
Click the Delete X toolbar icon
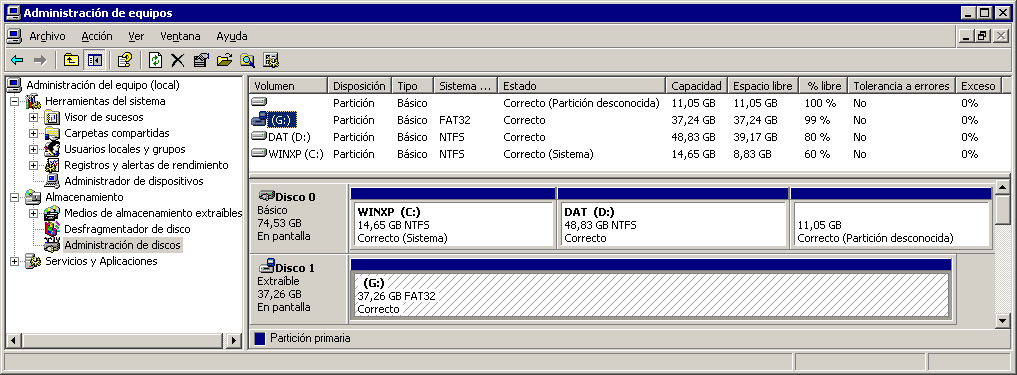[x=177, y=60]
